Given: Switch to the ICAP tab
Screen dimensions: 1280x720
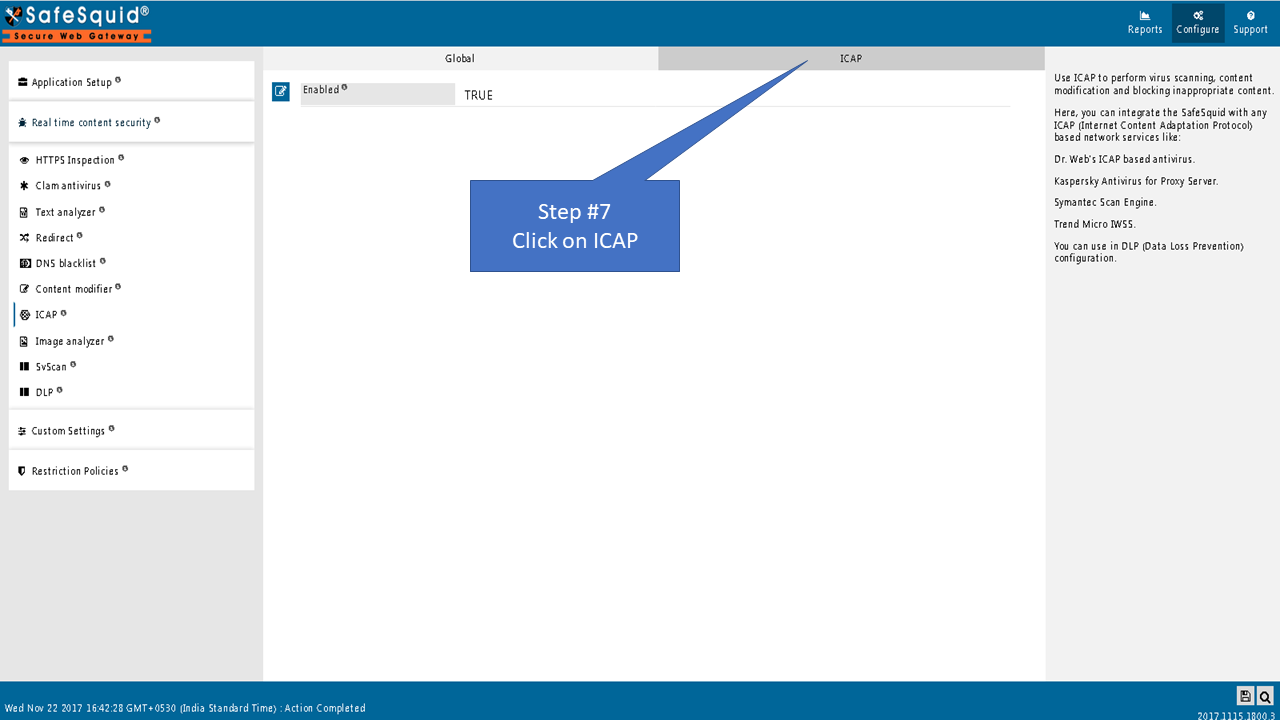Looking at the screenshot, I should (x=850, y=59).
